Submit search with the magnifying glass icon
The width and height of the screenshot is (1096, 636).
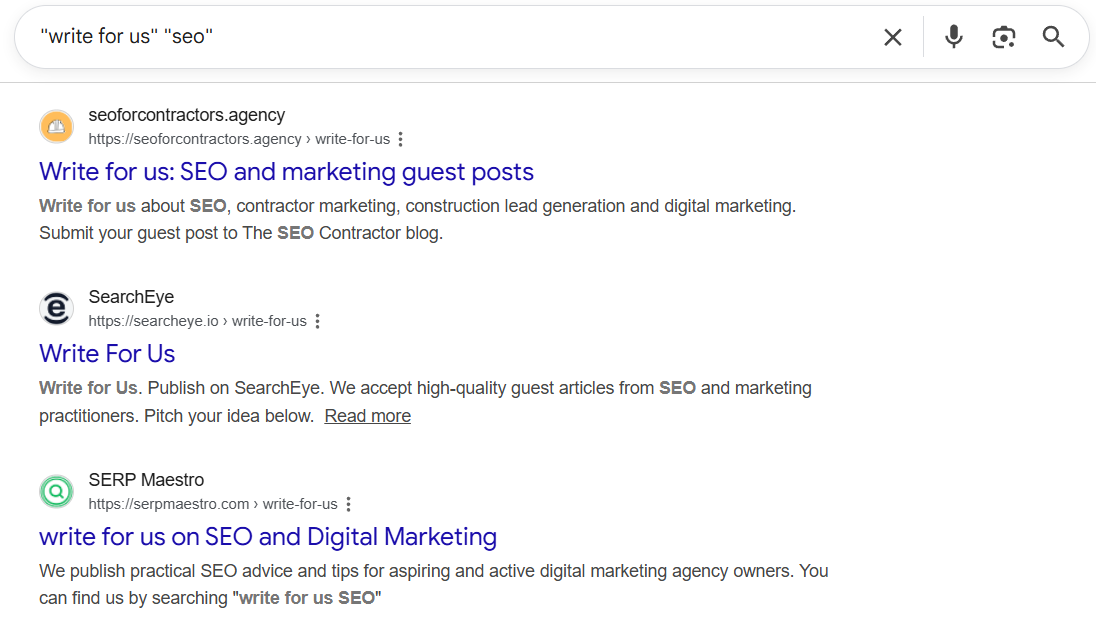tap(1053, 37)
